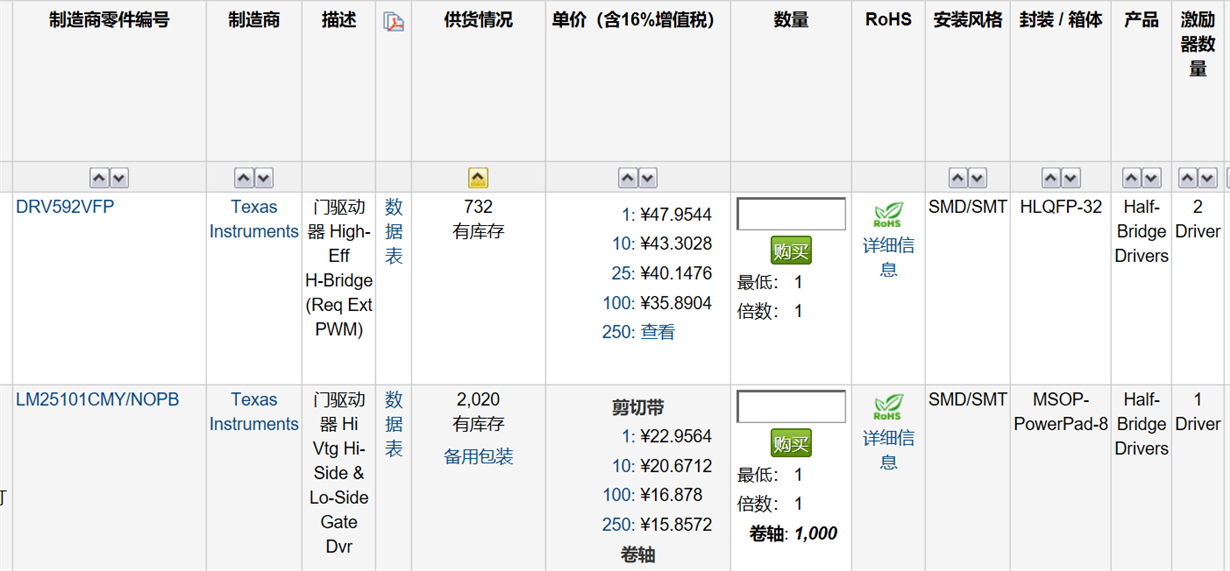The width and height of the screenshot is (1230, 571).
Task: Click RoHS column header
Action: tap(888, 20)
